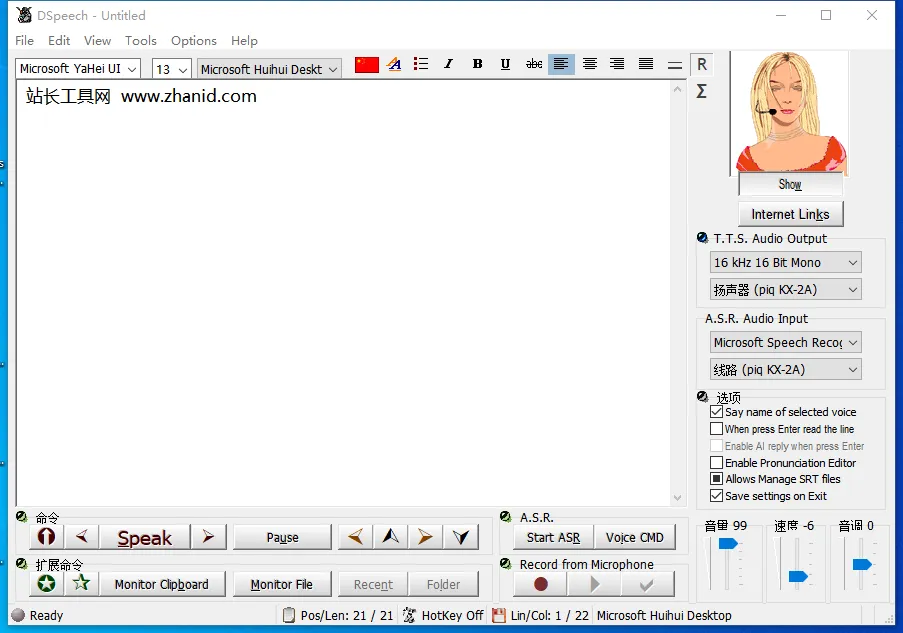Open the Options menu

(x=194, y=41)
